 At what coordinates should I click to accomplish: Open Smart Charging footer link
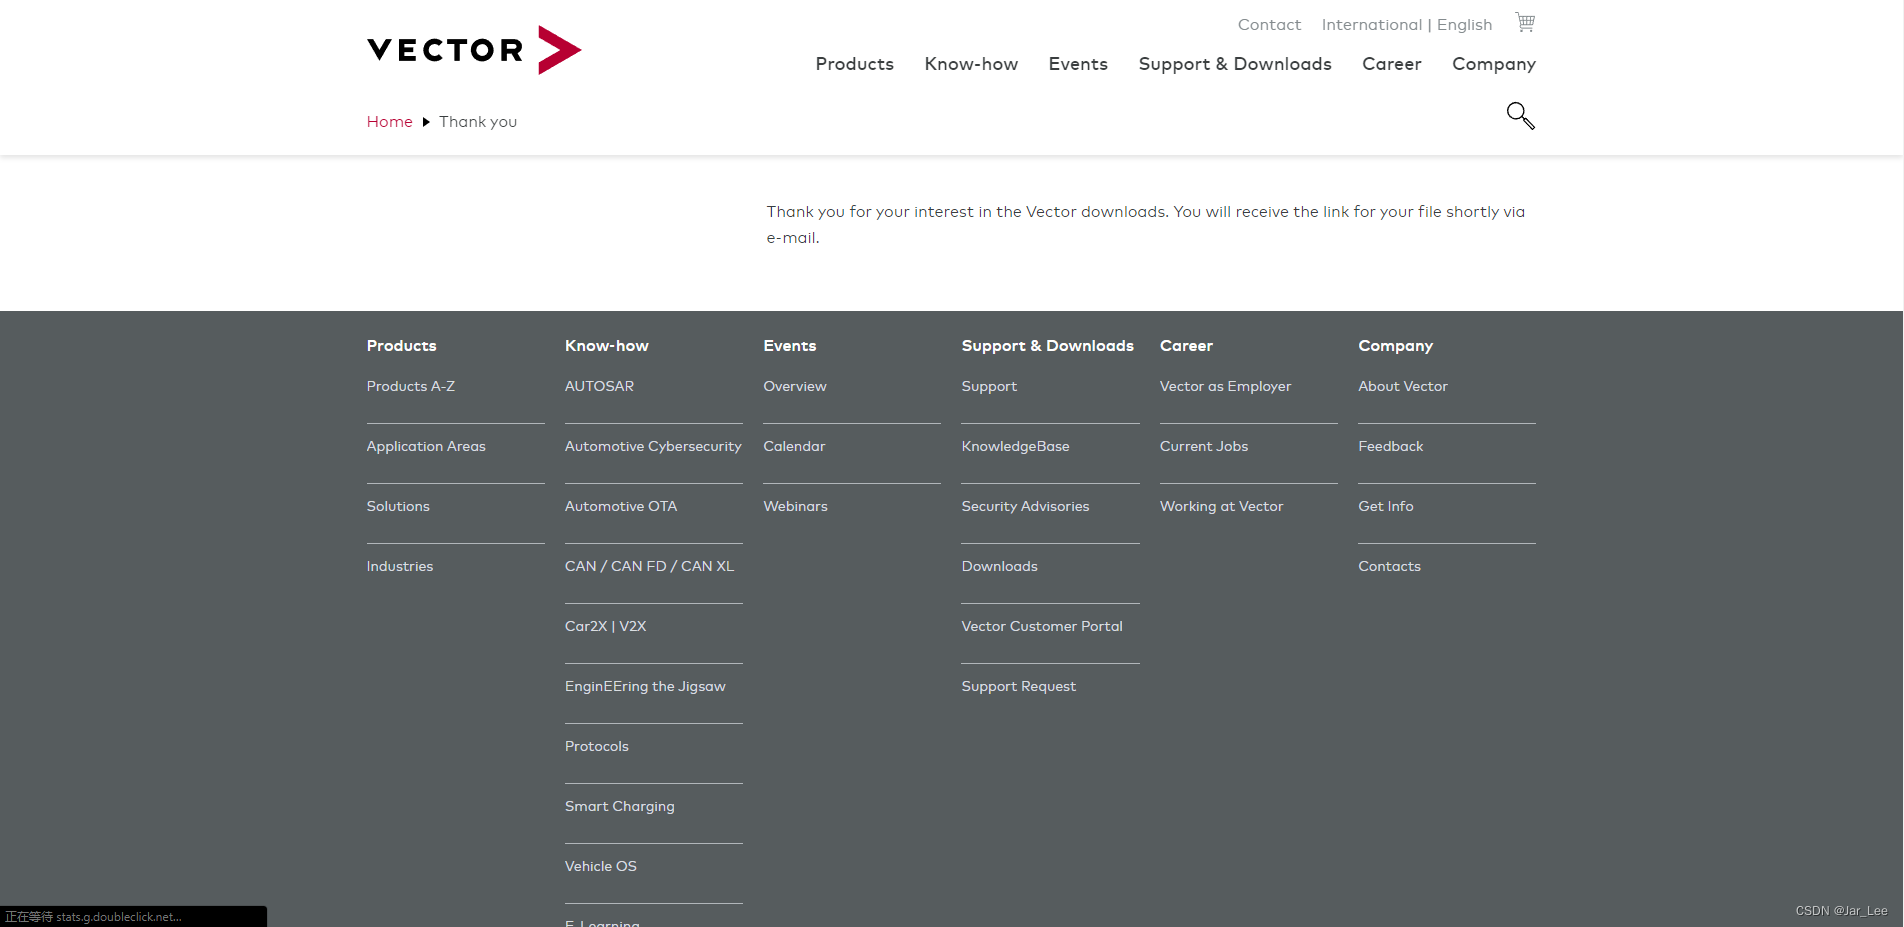[619, 806]
